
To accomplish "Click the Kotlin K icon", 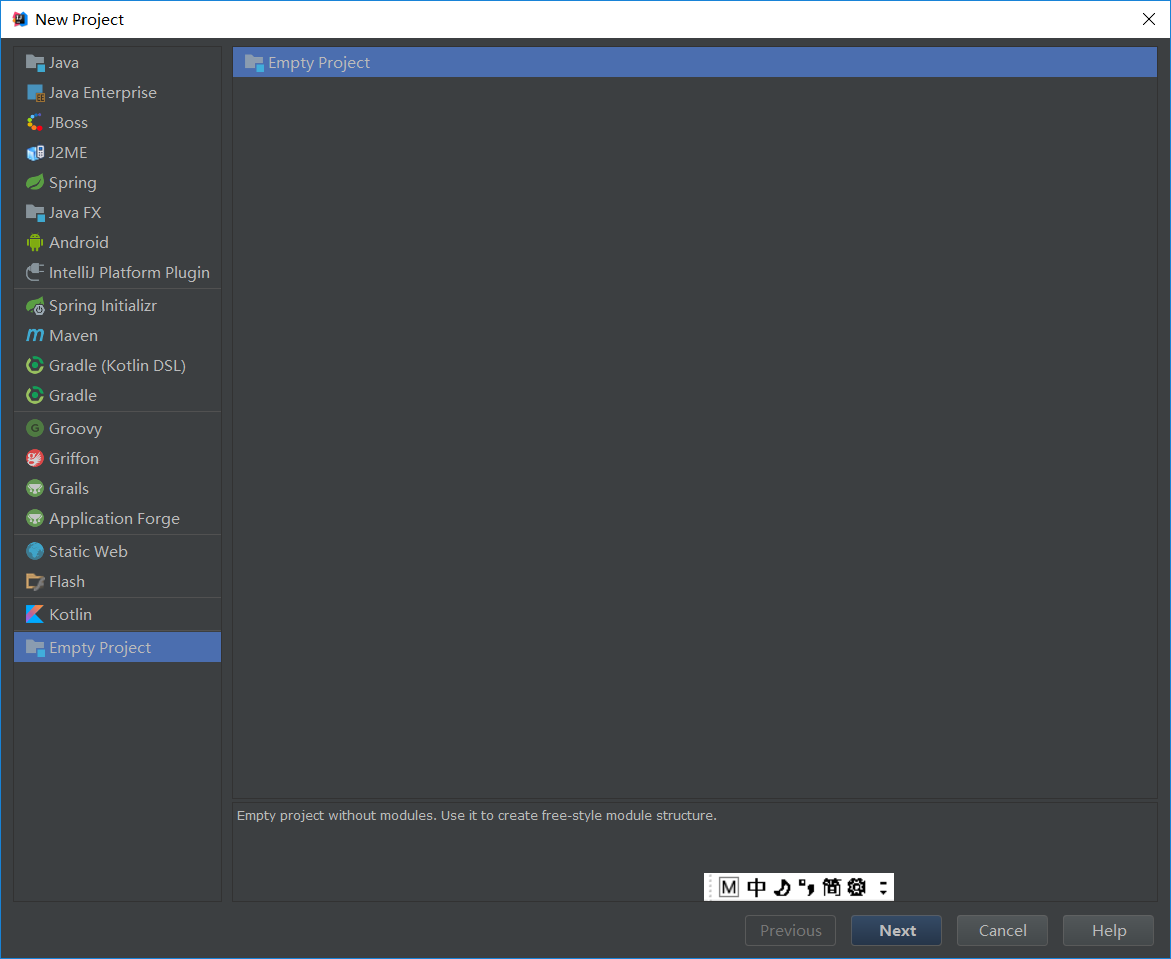I will point(34,614).
